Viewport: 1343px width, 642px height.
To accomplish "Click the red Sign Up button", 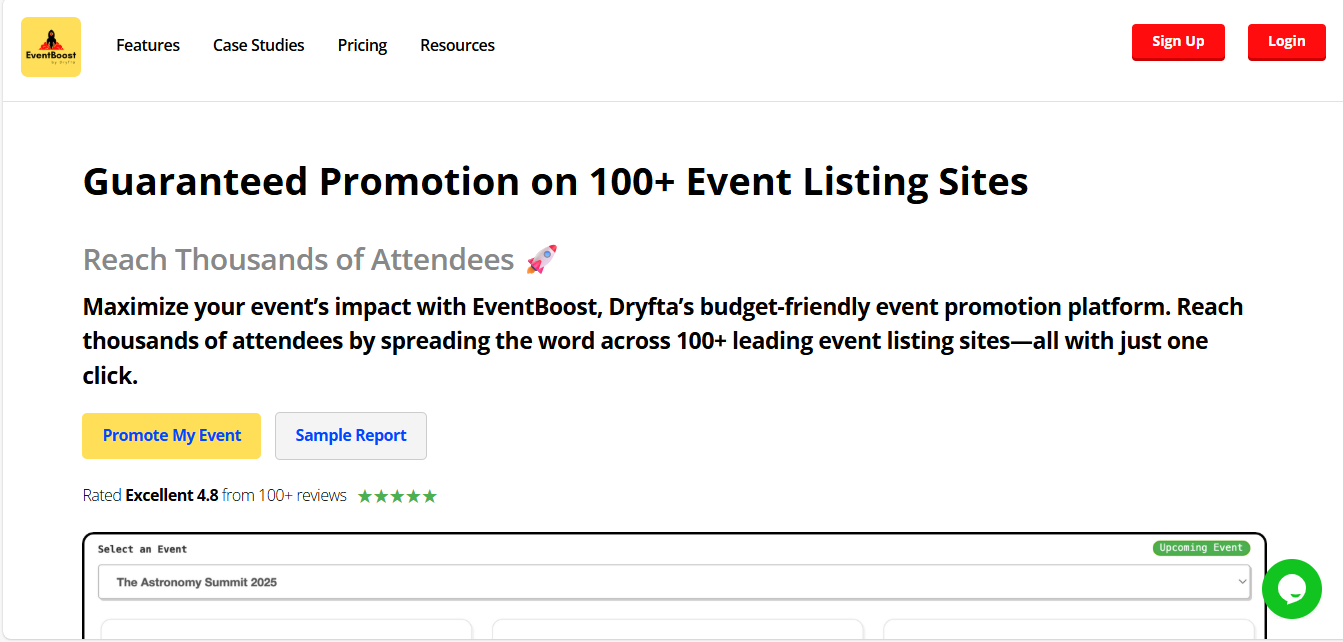I will (1178, 42).
